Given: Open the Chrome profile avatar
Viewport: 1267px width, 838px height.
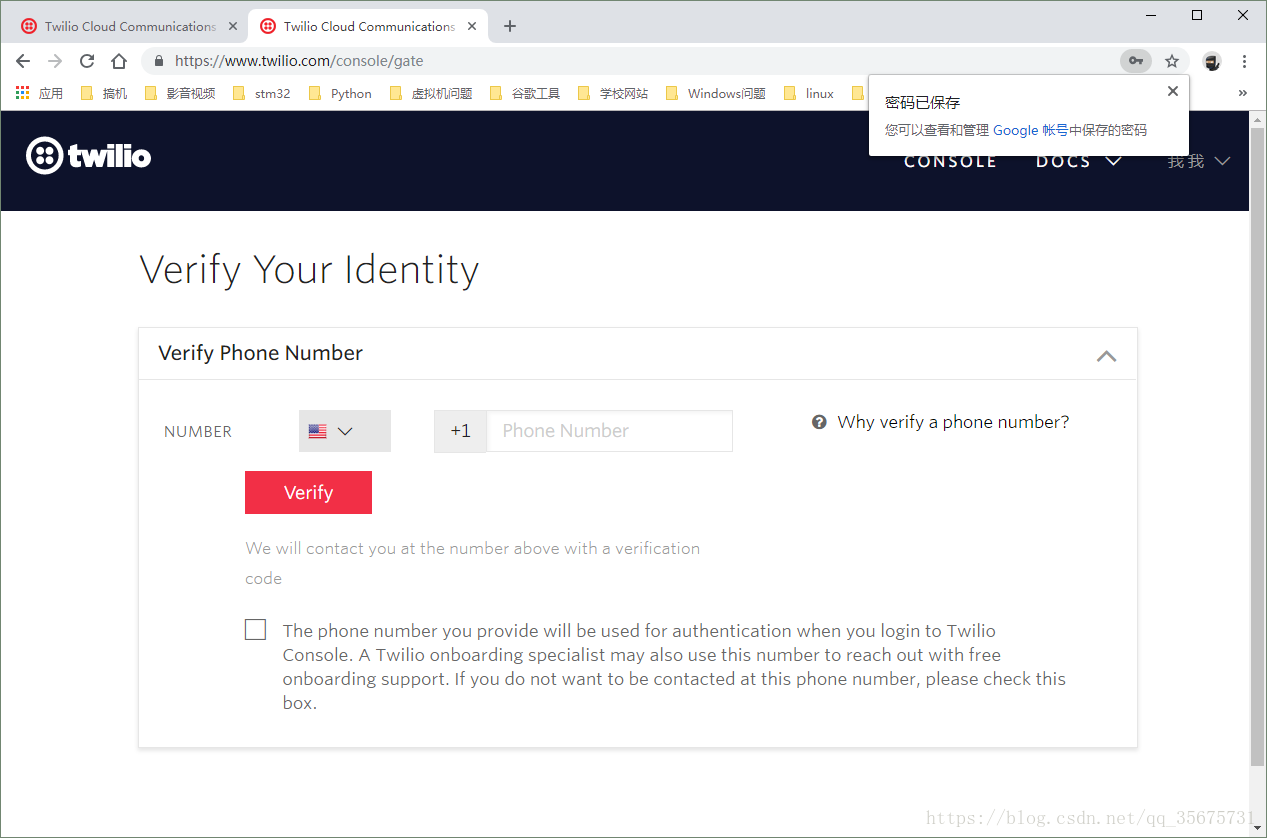Looking at the screenshot, I should coord(1212,61).
